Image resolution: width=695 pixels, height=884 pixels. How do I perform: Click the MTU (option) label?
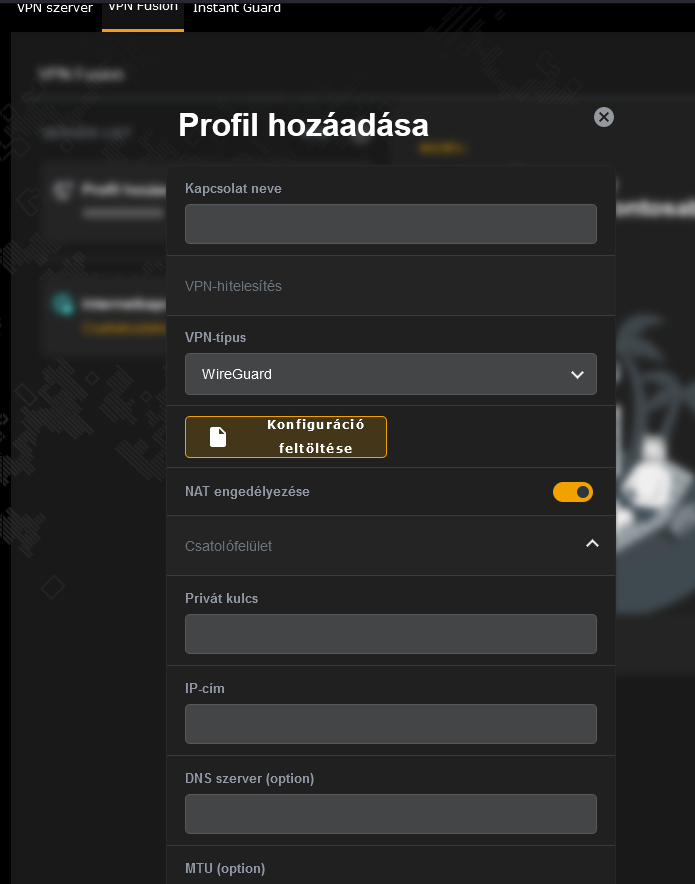(225, 868)
